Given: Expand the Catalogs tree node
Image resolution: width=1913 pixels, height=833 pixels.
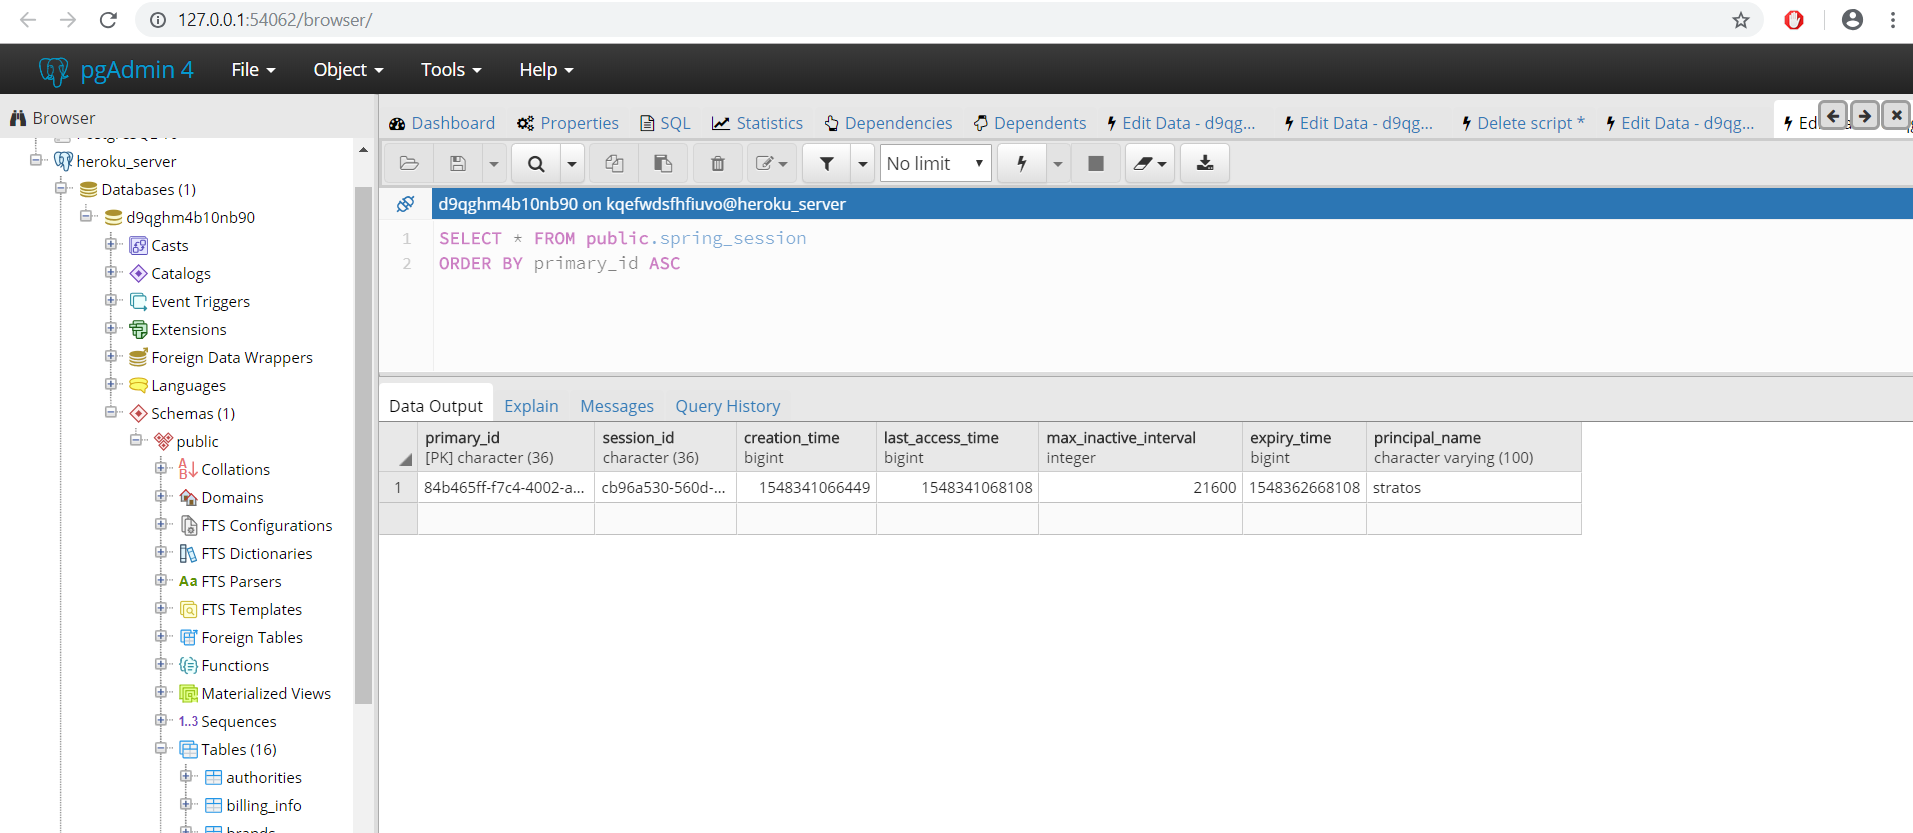Looking at the screenshot, I should [111, 272].
